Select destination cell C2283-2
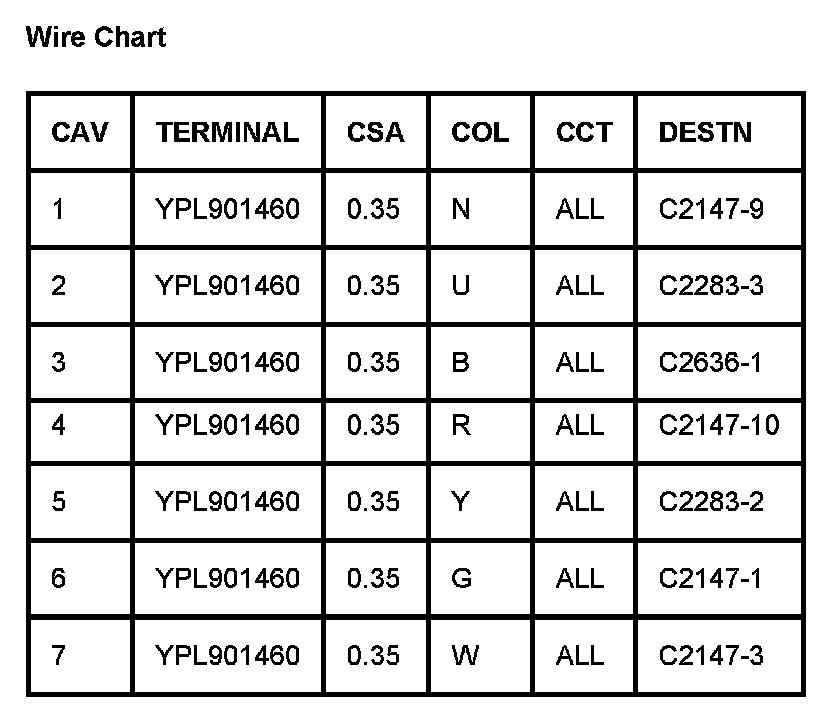 point(711,501)
